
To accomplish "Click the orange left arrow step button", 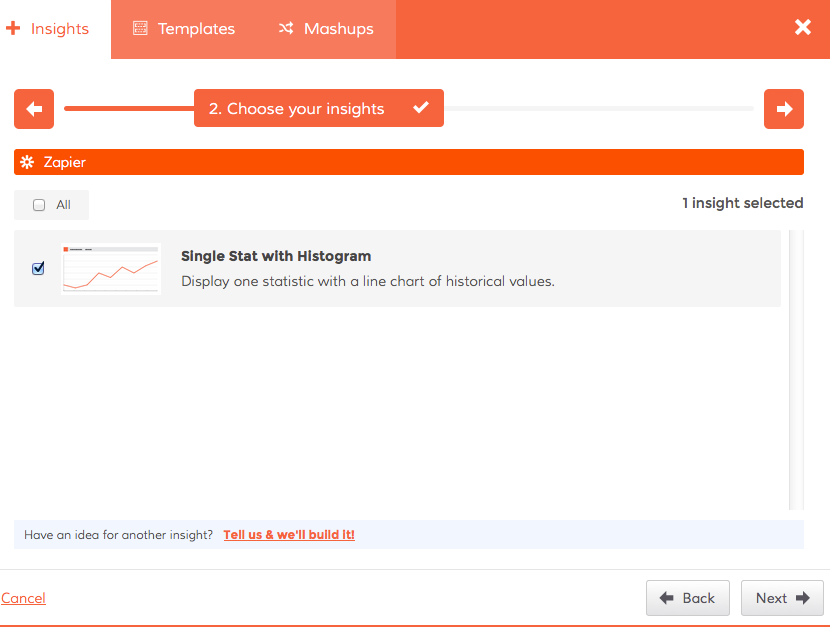I will click(x=34, y=109).
